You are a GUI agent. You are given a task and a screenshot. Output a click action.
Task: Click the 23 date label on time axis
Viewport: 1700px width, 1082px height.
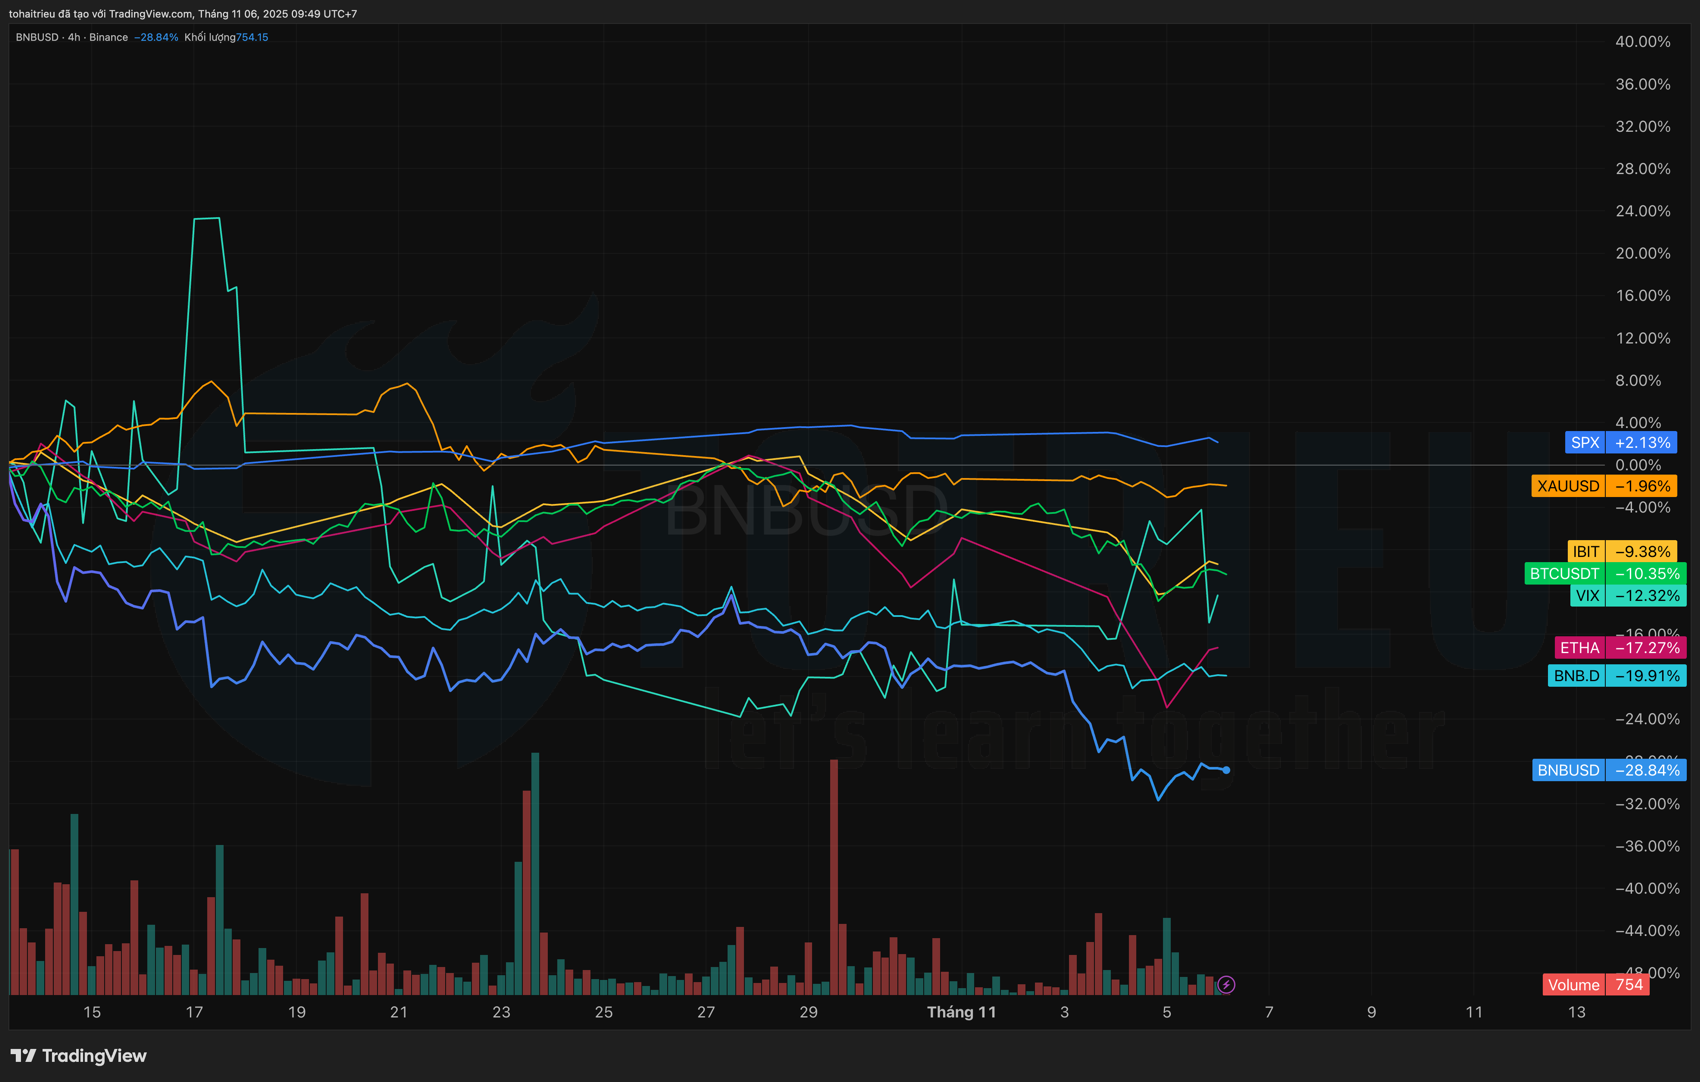click(501, 1012)
